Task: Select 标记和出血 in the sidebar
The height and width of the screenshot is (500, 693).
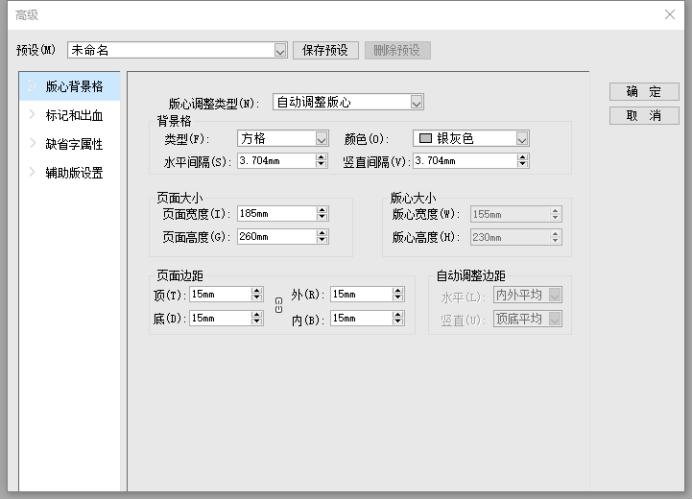Action: click(73, 115)
